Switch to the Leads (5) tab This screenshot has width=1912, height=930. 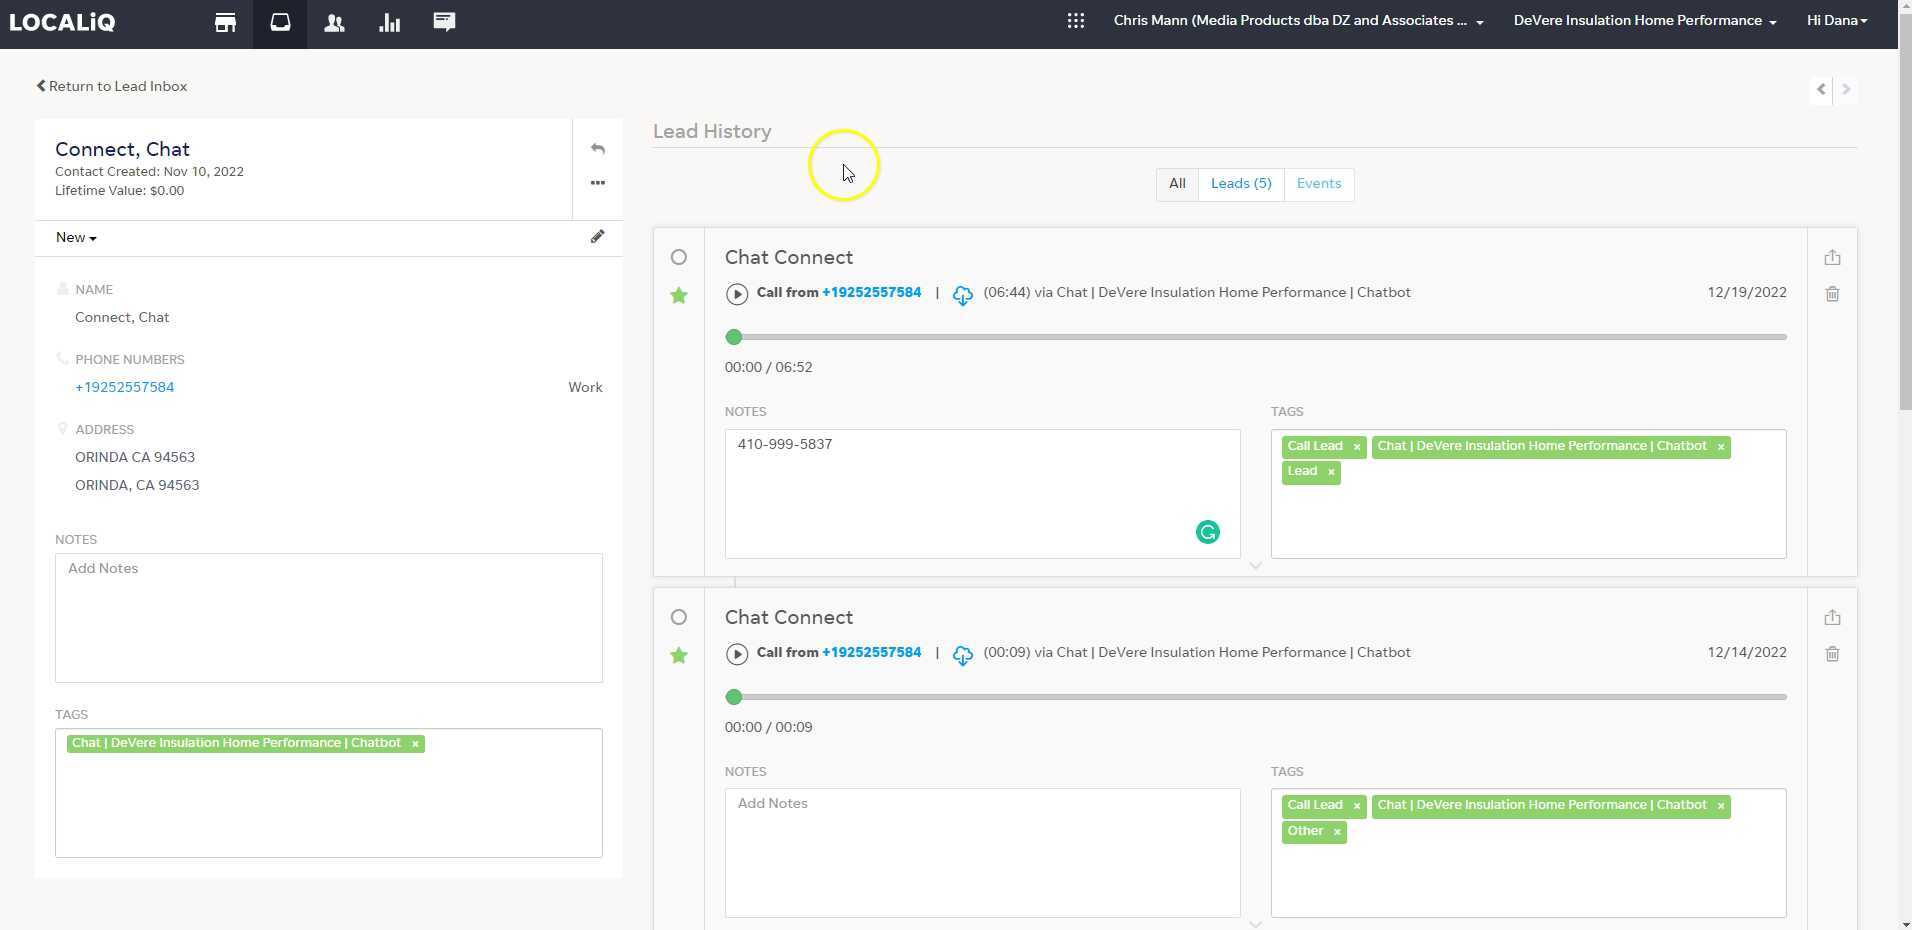pyautogui.click(x=1240, y=184)
